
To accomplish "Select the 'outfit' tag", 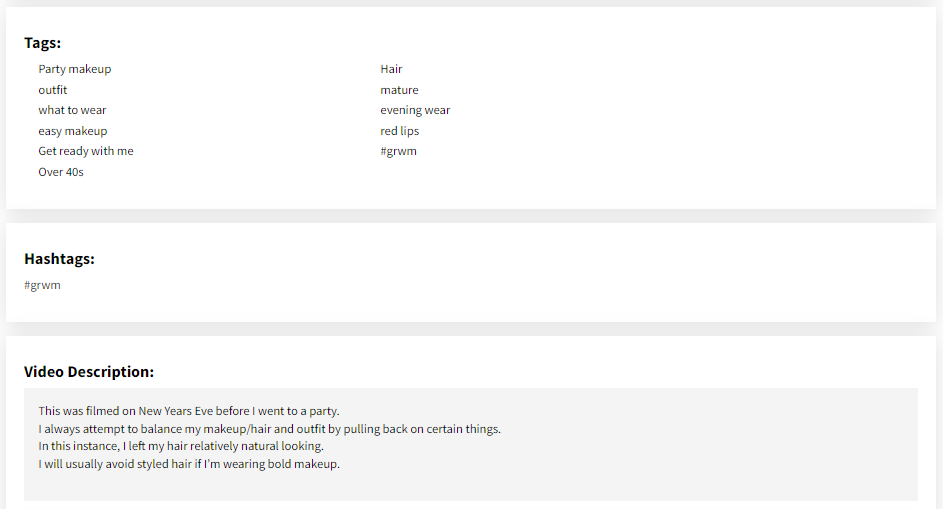I will point(53,90).
